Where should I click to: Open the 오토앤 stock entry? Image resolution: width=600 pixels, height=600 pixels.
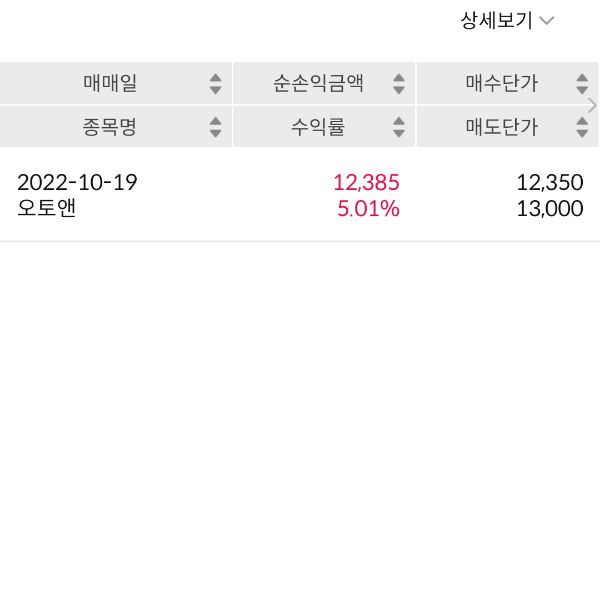click(x=47, y=209)
